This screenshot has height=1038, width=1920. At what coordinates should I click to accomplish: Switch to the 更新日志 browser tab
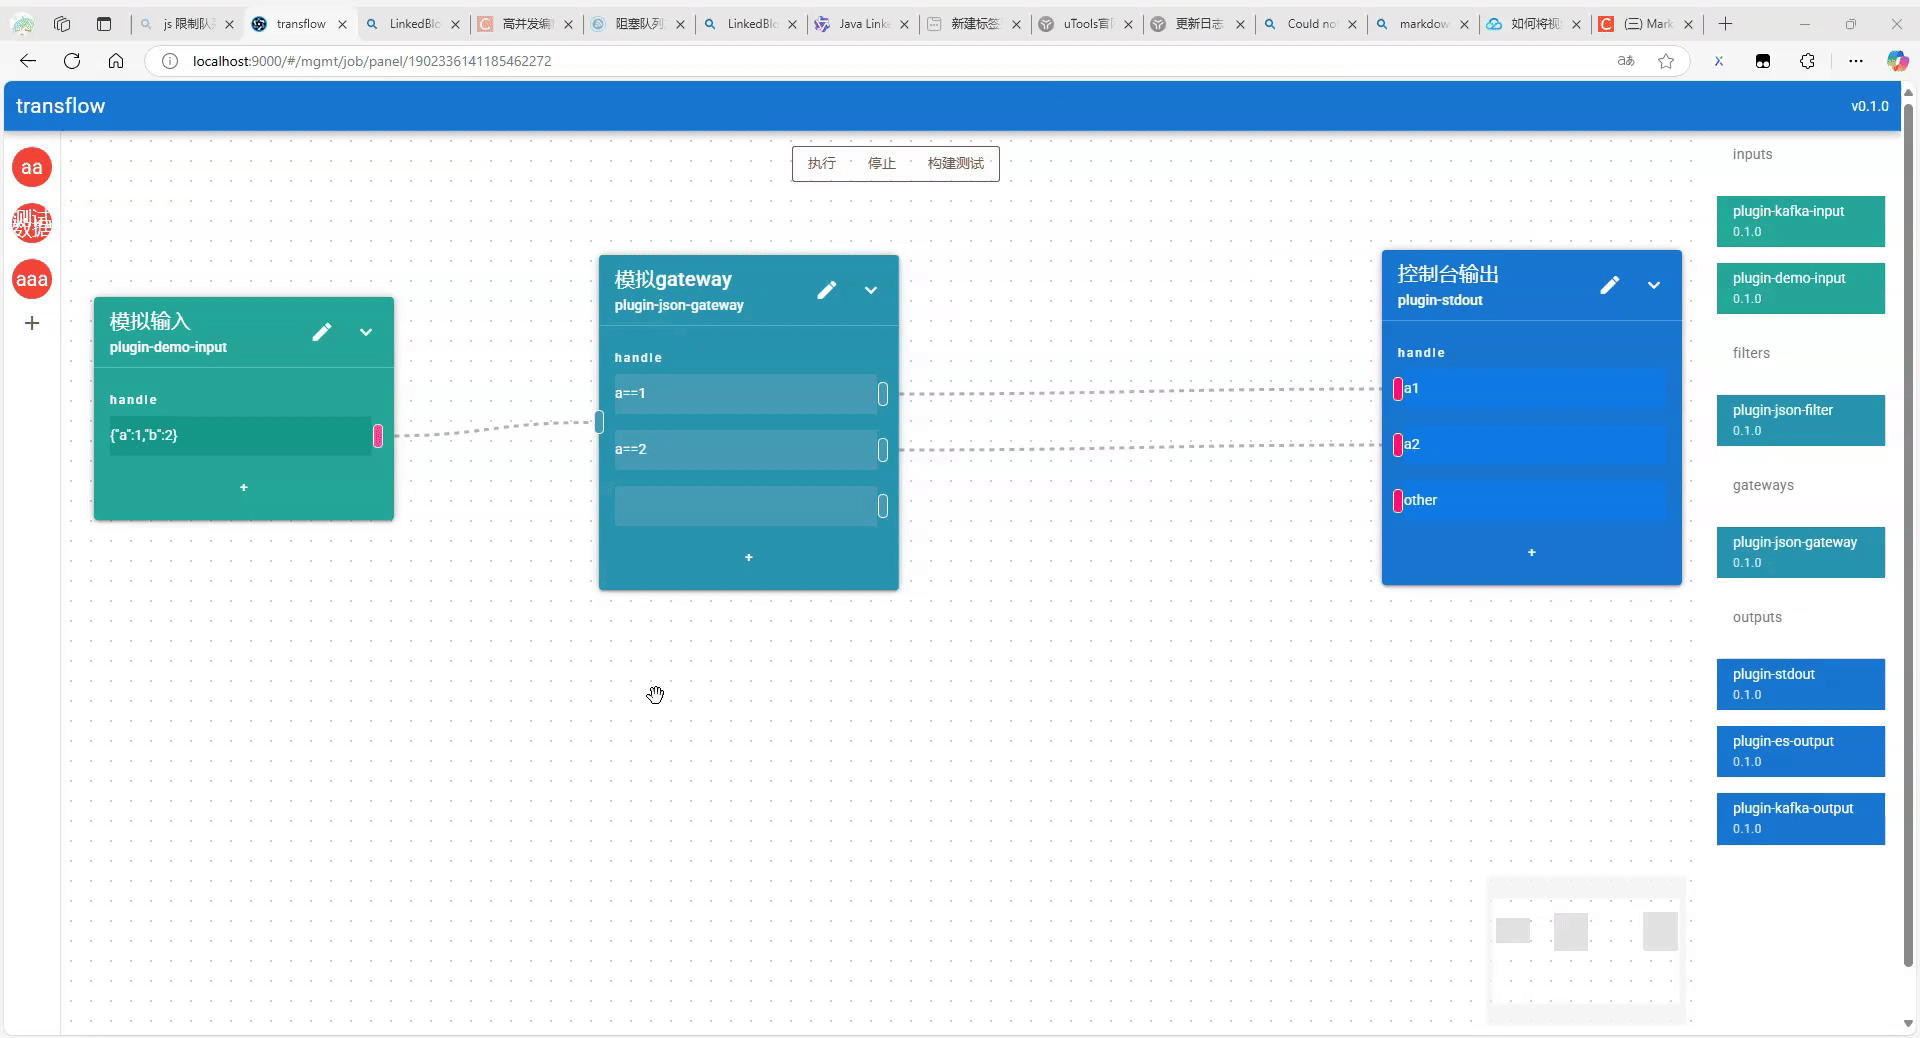(1200, 24)
